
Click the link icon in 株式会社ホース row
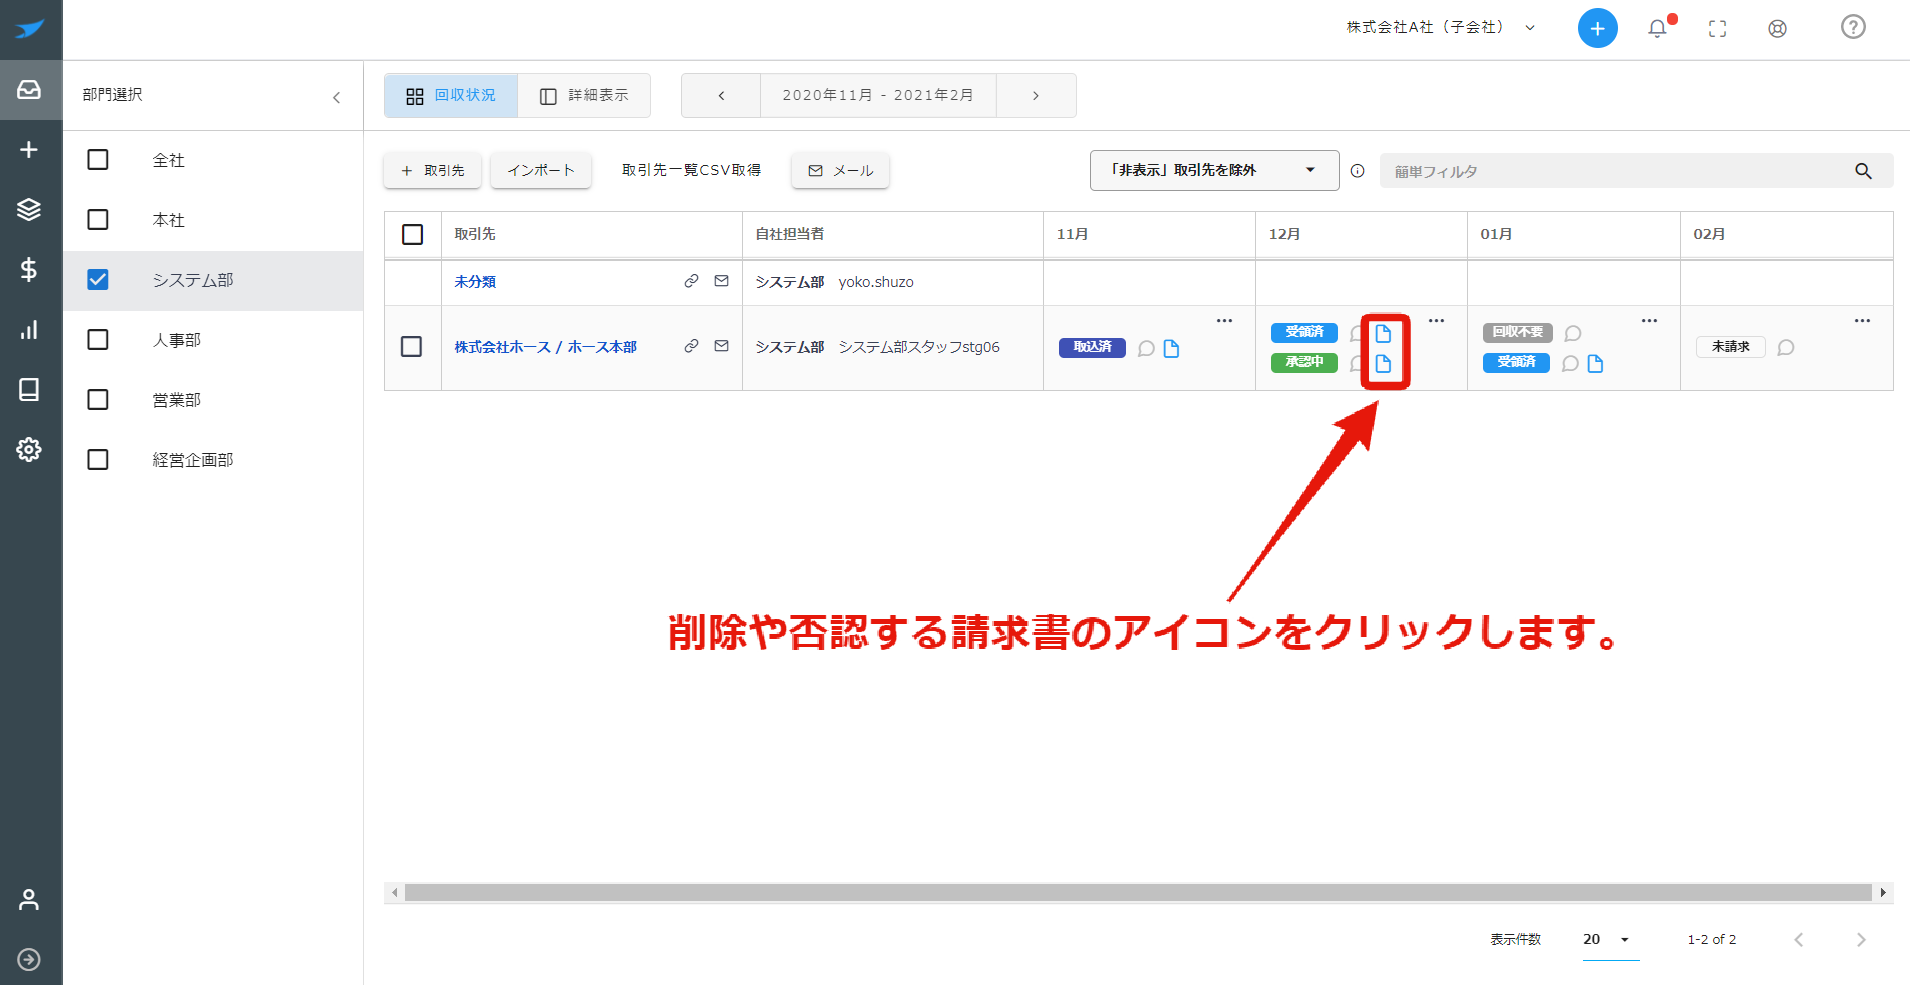click(691, 346)
